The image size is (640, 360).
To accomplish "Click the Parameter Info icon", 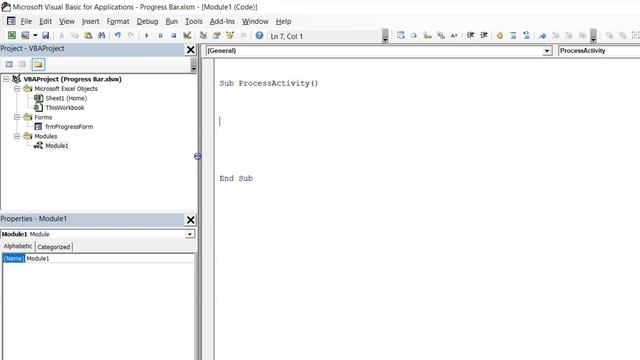I will tap(441, 36).
